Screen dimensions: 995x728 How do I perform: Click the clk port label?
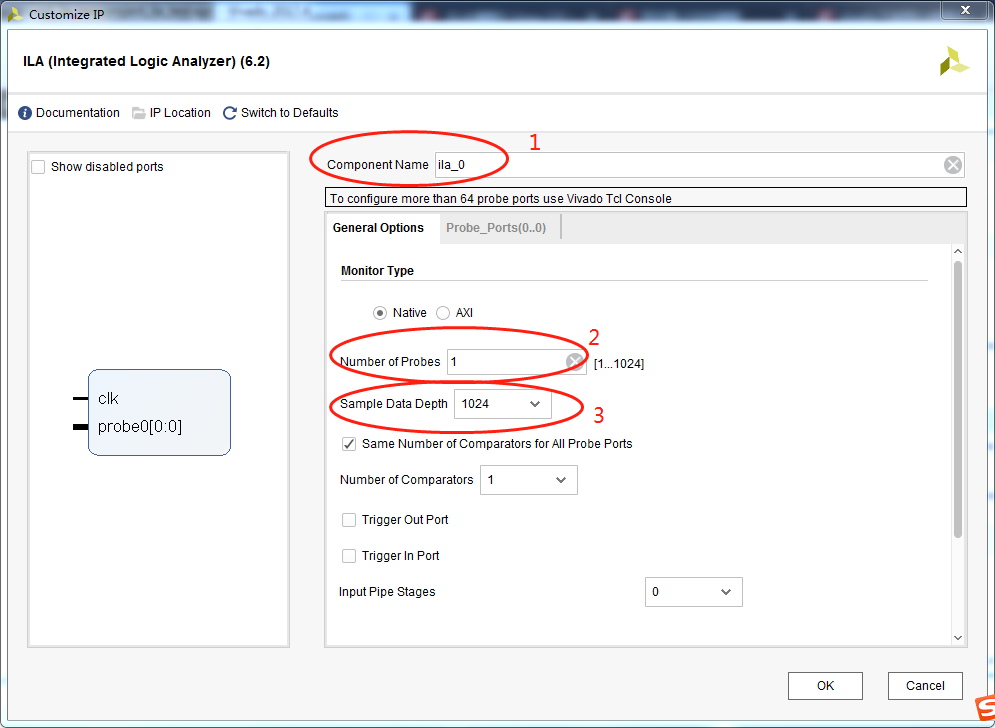[x=109, y=399]
